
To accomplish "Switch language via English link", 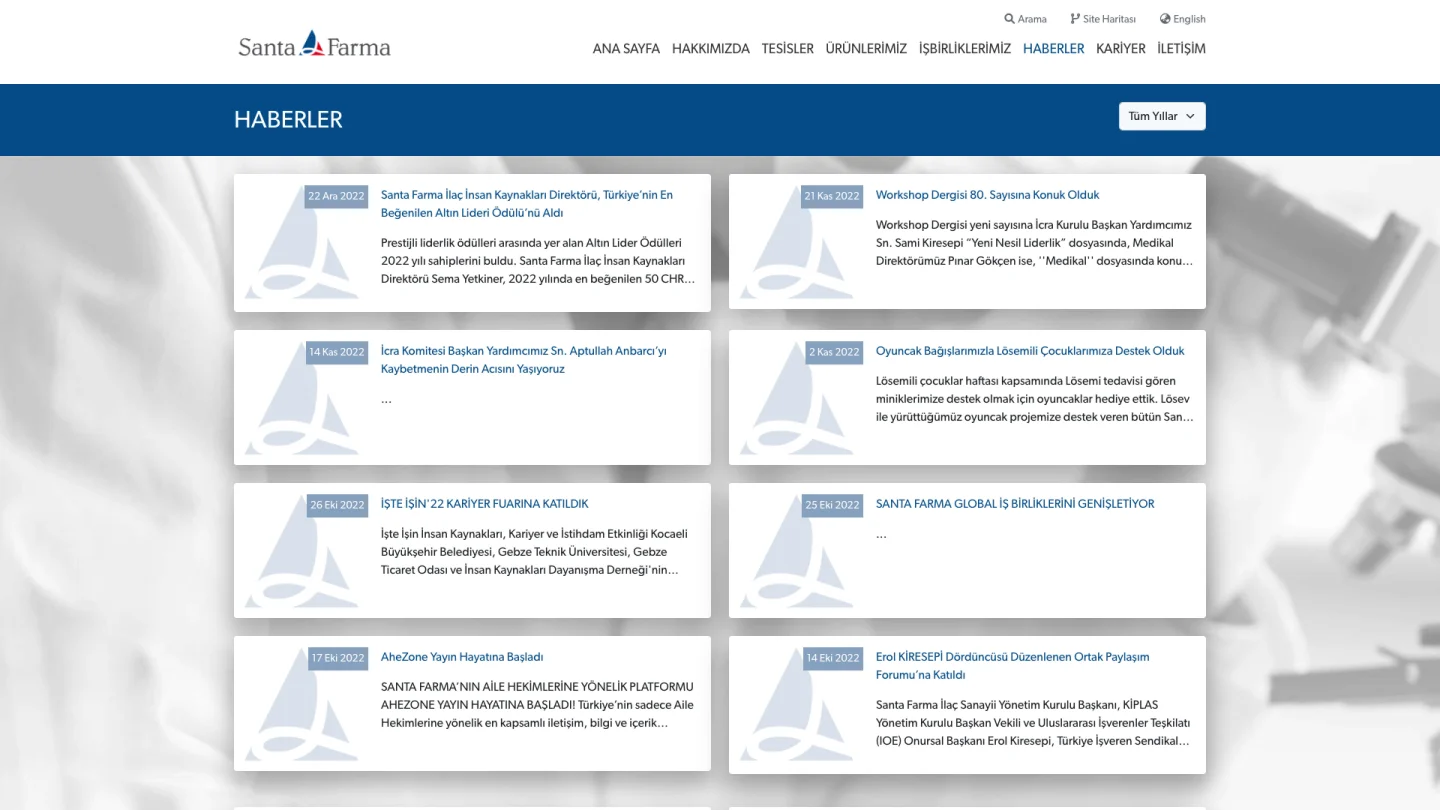I will [x=1189, y=19].
